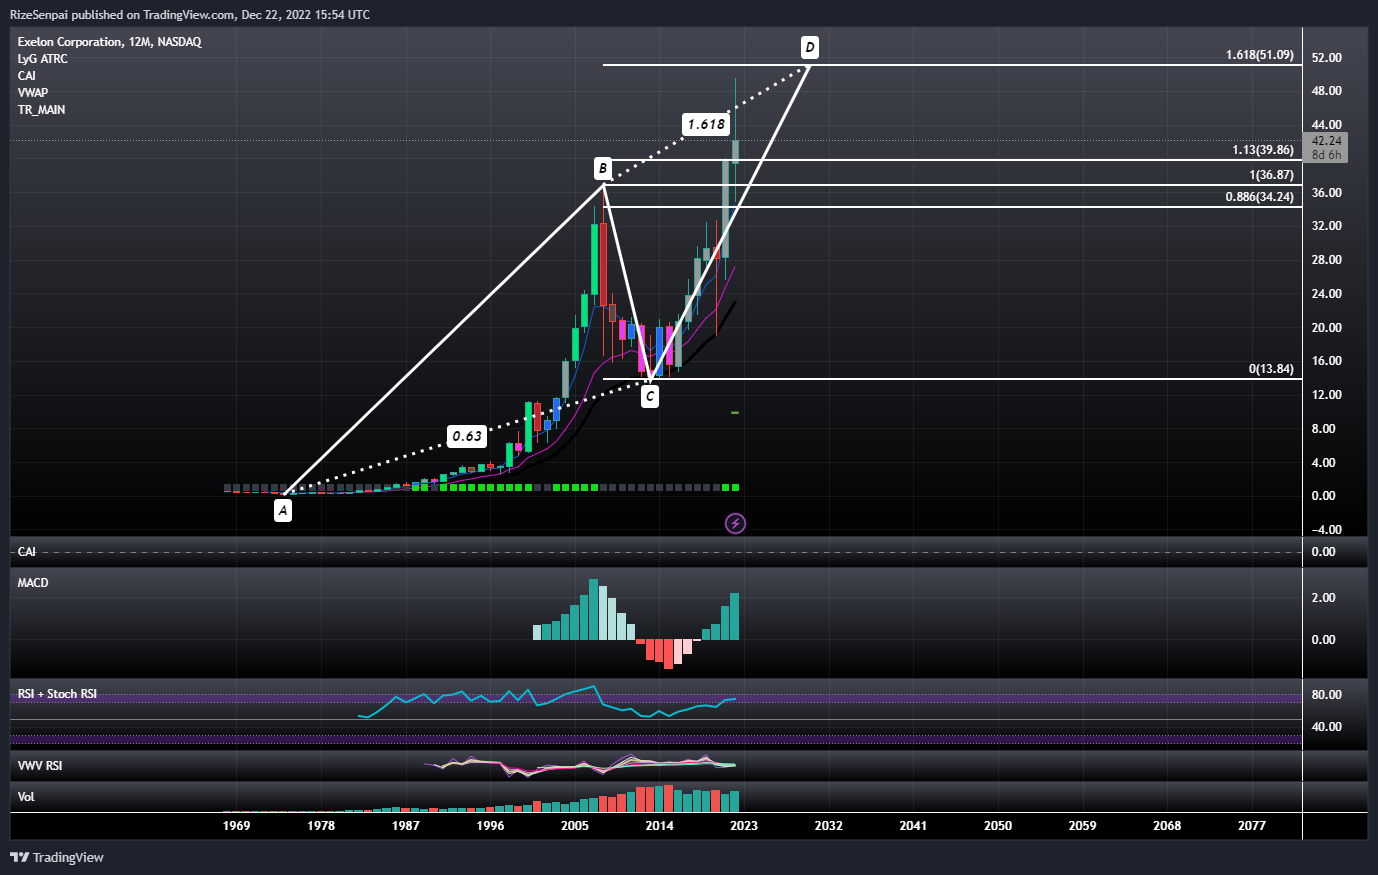The height and width of the screenshot is (875, 1378).
Task: Click the 1987 label on time axis
Action: pyautogui.click(x=406, y=826)
